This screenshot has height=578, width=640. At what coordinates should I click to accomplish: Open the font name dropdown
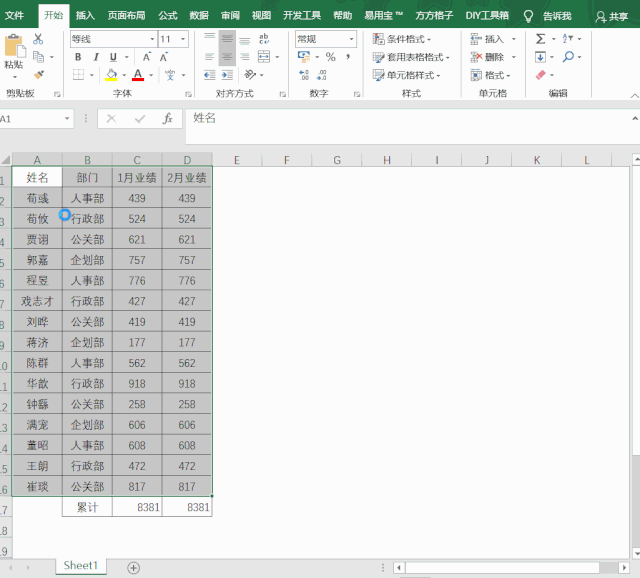152,39
